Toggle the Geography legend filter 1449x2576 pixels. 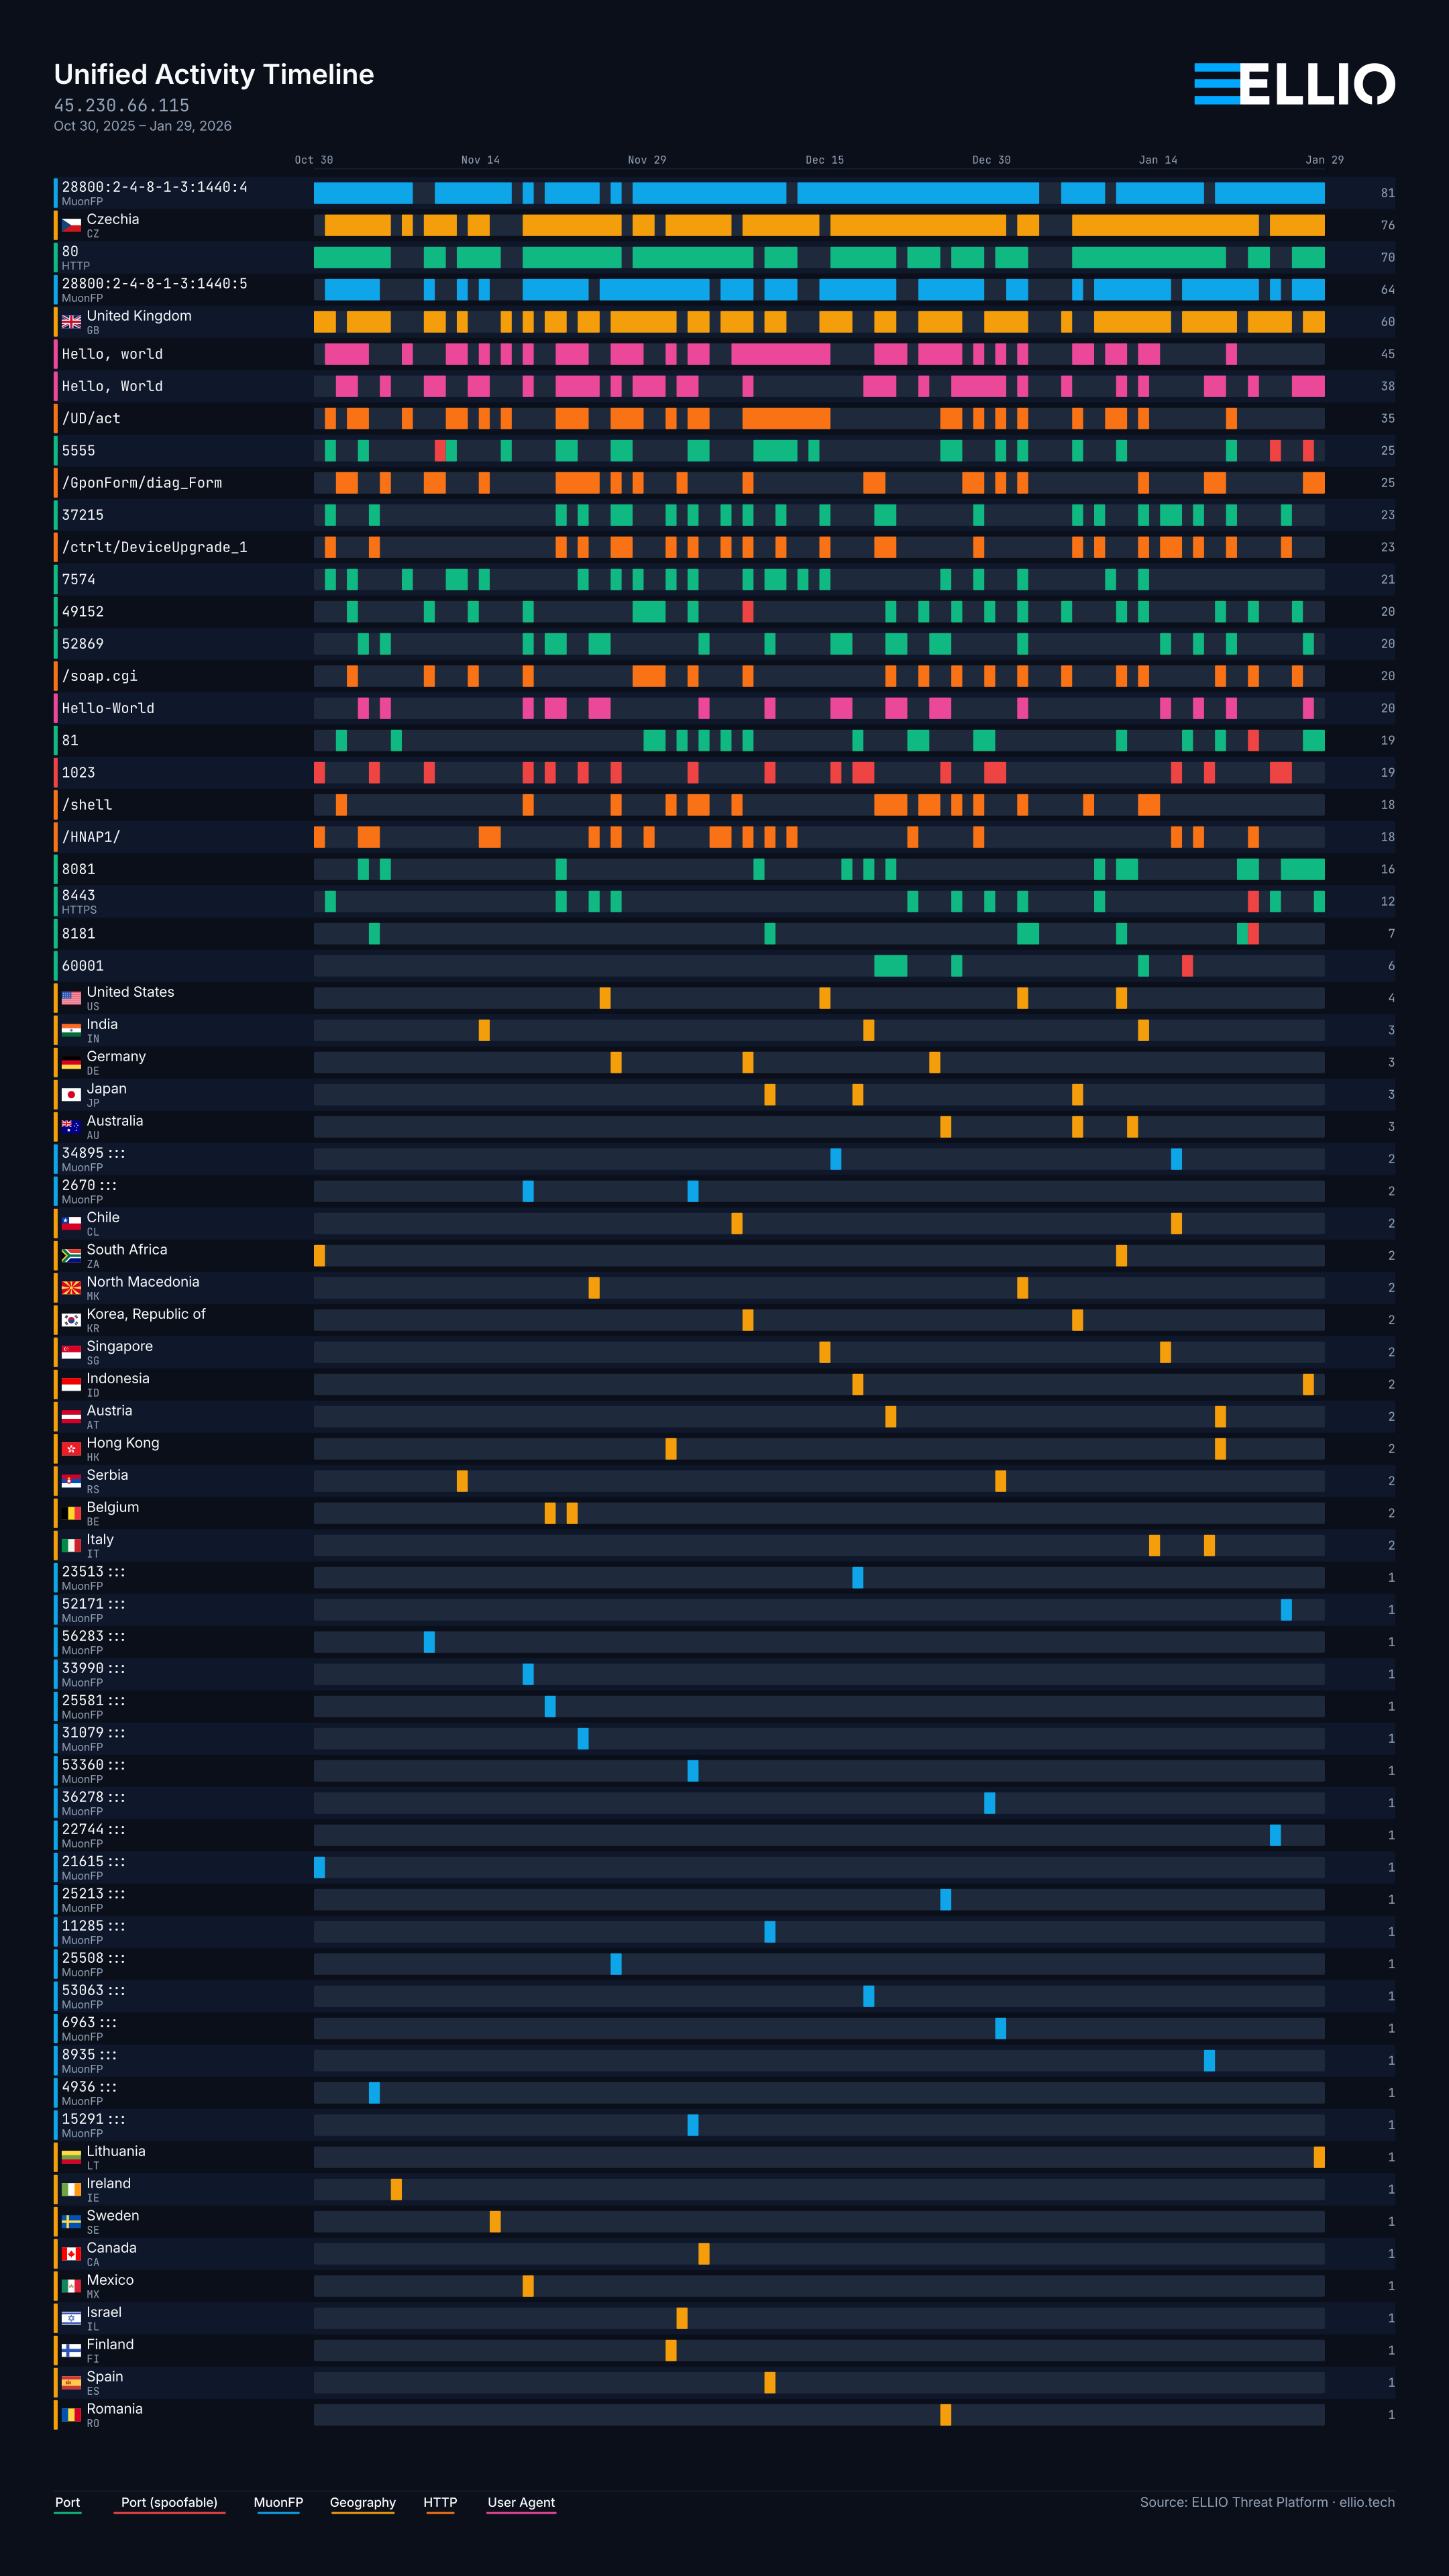(x=363, y=2501)
